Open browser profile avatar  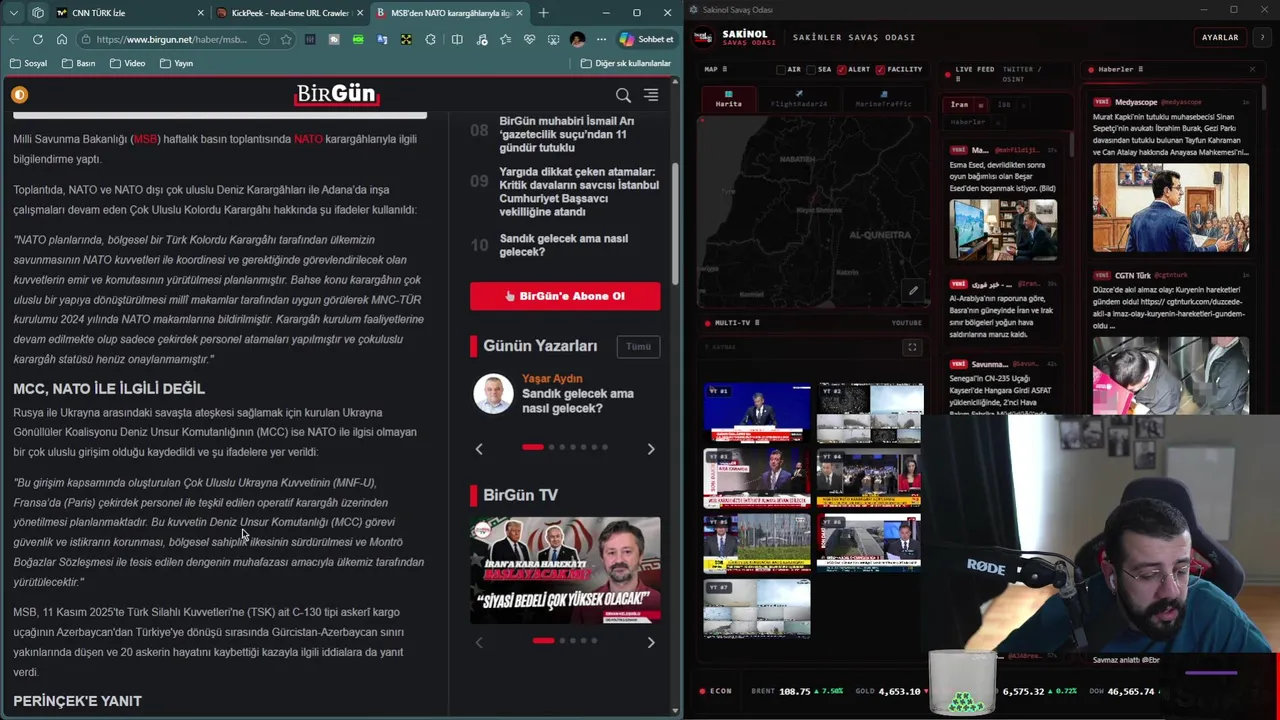[577, 39]
